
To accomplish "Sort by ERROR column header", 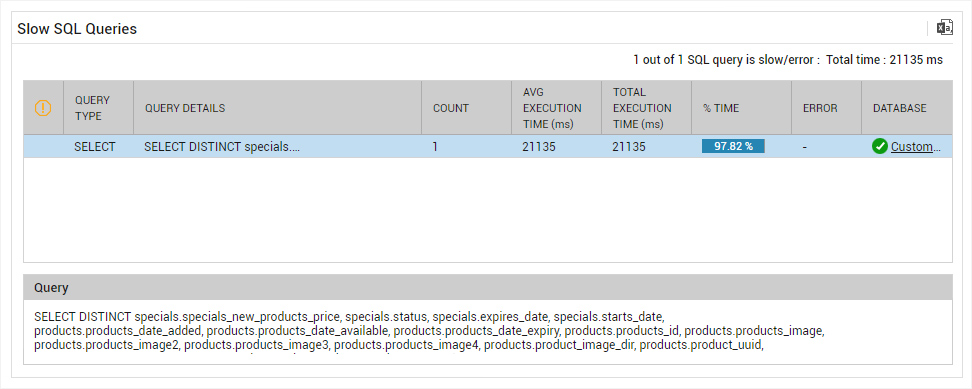I will tap(820, 108).
